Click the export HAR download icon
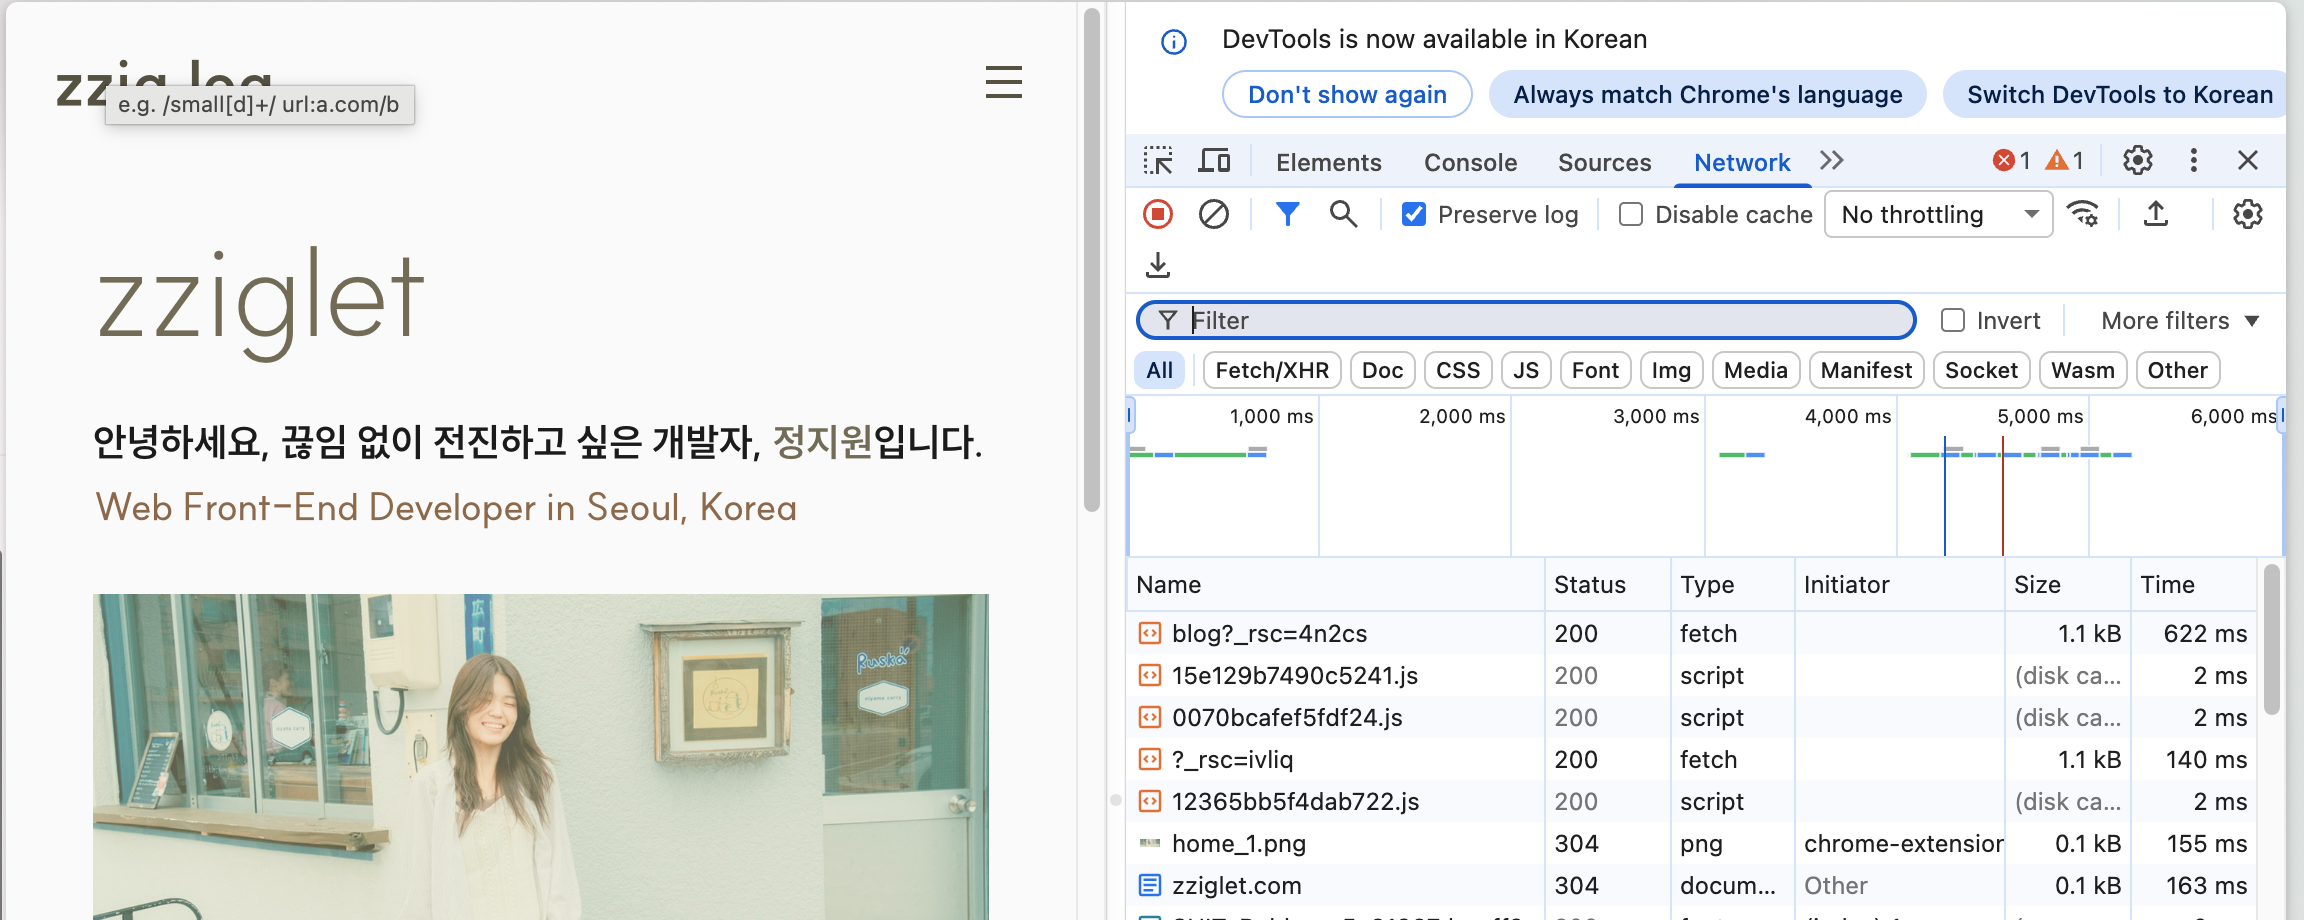Viewport: 2304px width, 920px height. pos(1158,265)
